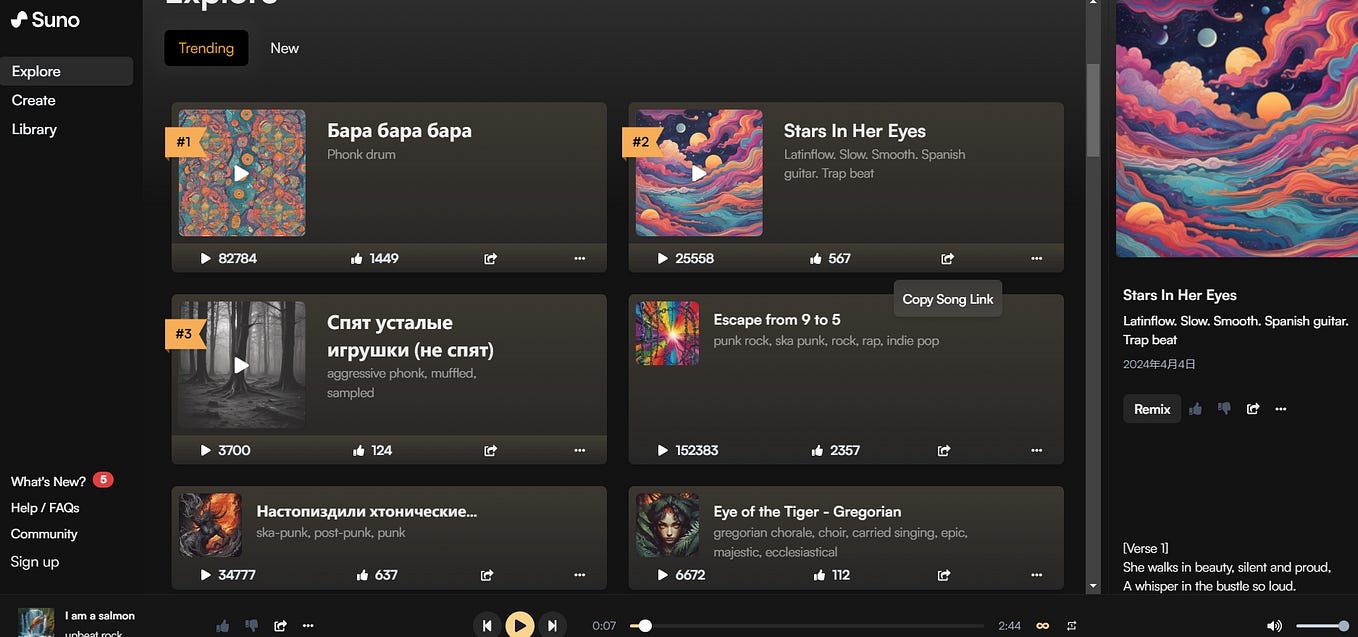Open the Sign up link
The height and width of the screenshot is (637, 1358).
35,562
